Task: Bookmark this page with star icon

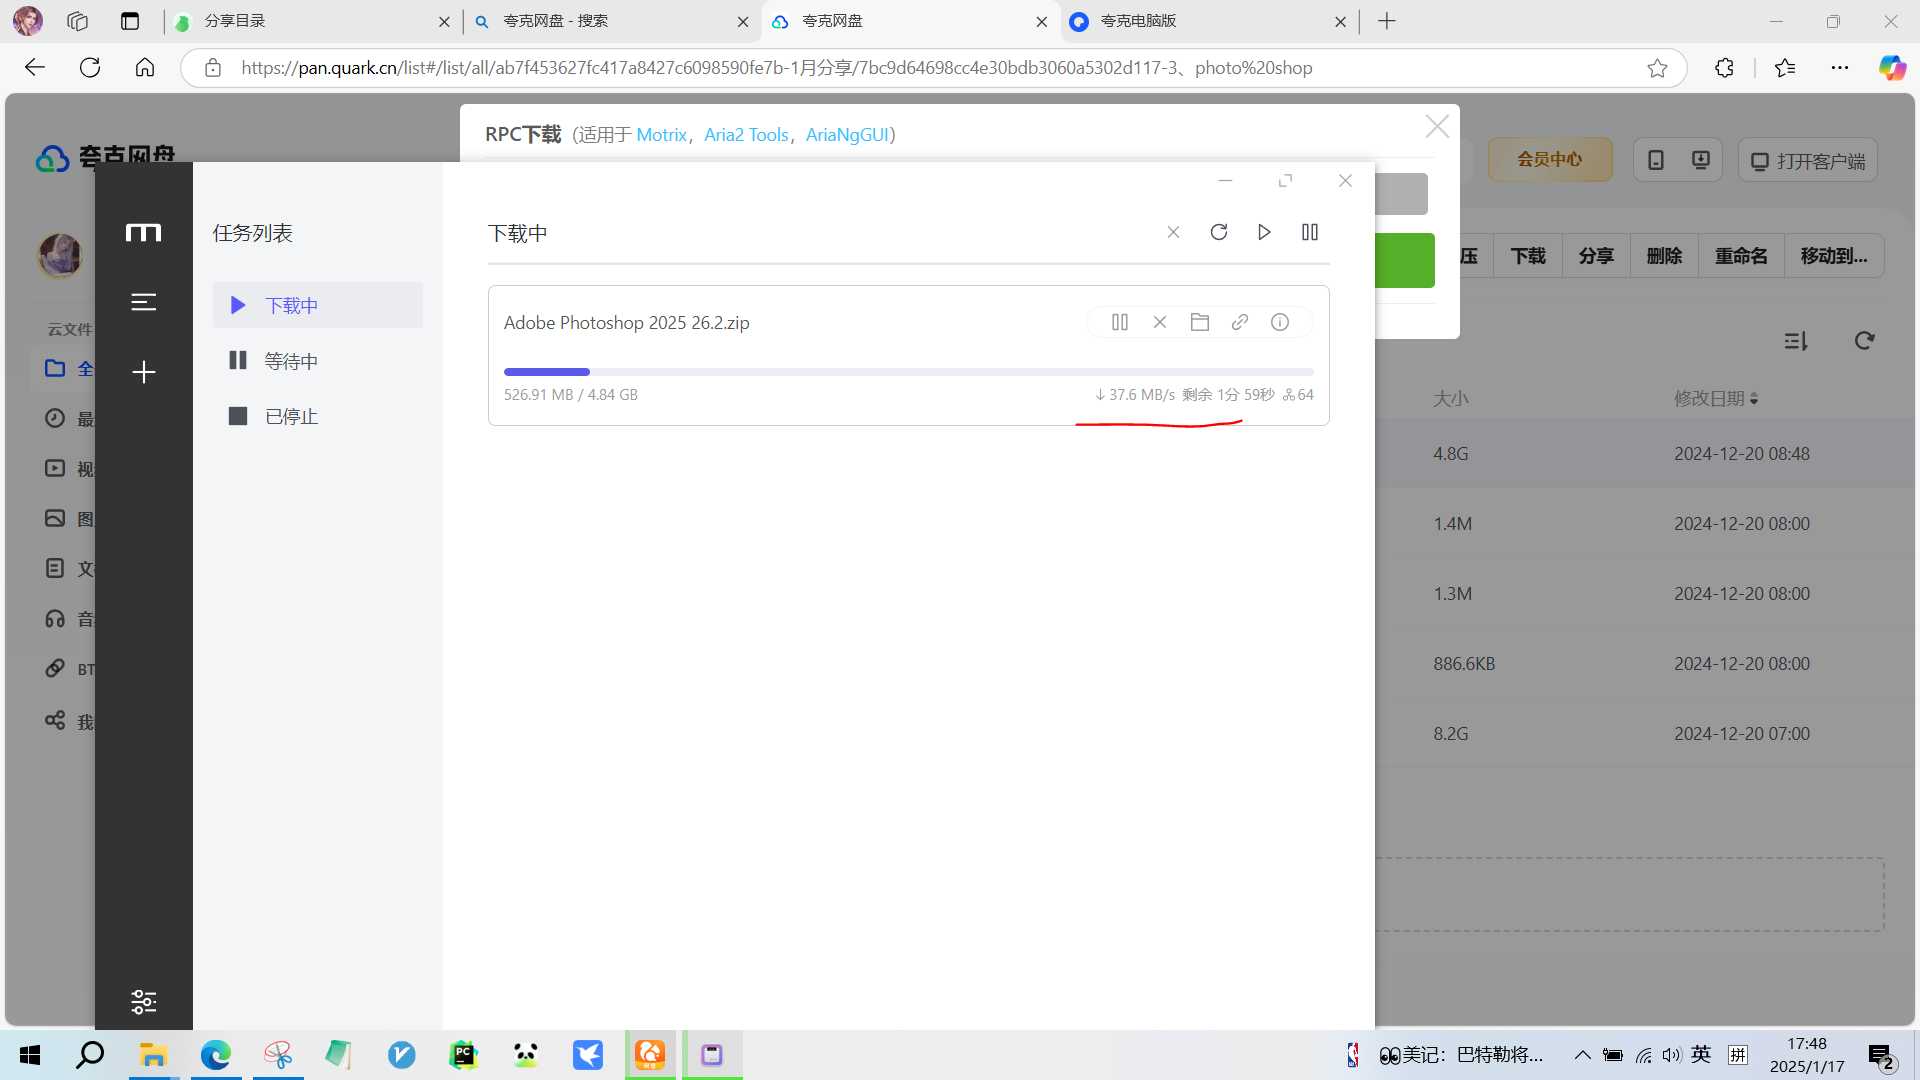Action: (1657, 68)
